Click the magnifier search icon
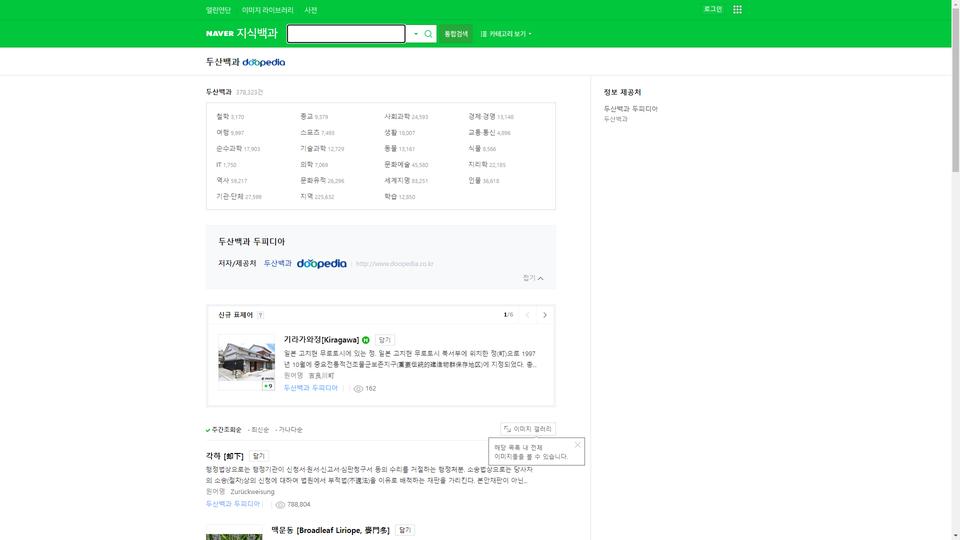This screenshot has height=540, width=960. (x=428, y=34)
